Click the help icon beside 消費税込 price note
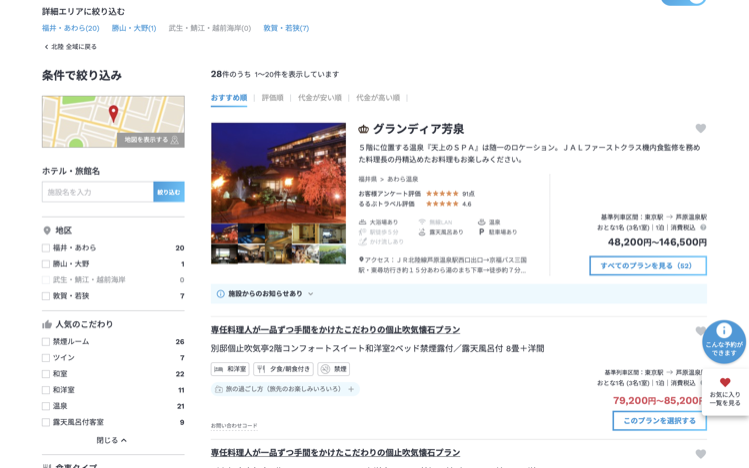This screenshot has height=468, width=749. pos(703,227)
